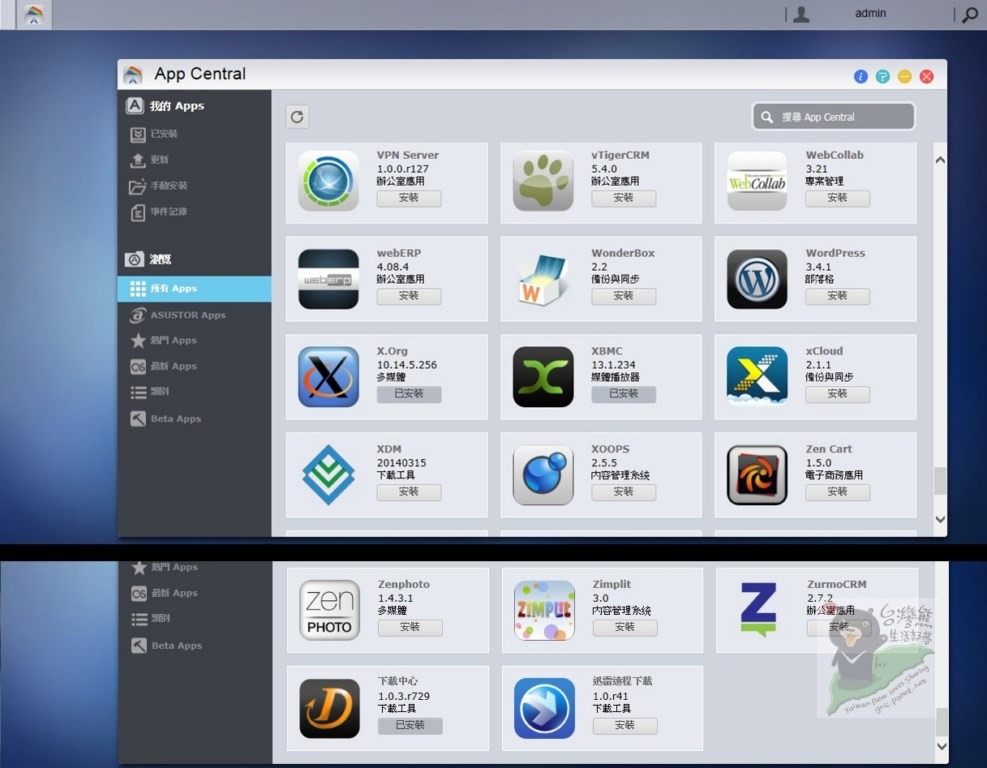Select 最新 Apps in upper sidebar
Image resolution: width=987 pixels, height=768 pixels.
tap(194, 366)
